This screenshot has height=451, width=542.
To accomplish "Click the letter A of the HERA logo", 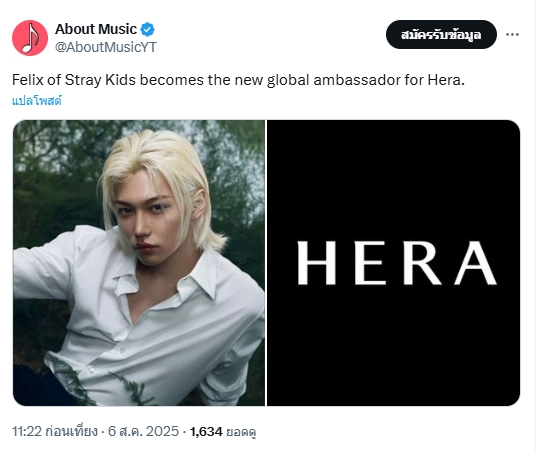I will (x=476, y=263).
